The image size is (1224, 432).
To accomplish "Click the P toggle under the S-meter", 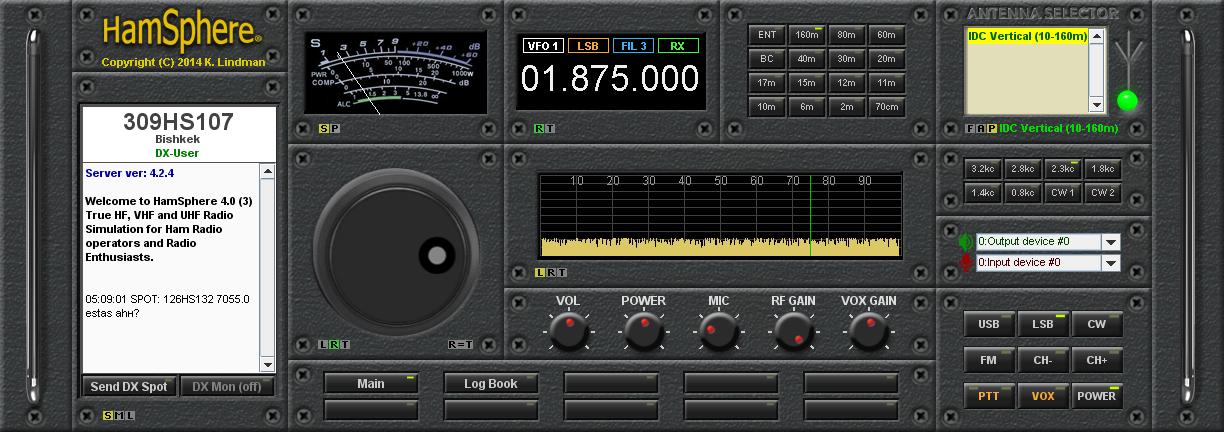I will coord(335,128).
